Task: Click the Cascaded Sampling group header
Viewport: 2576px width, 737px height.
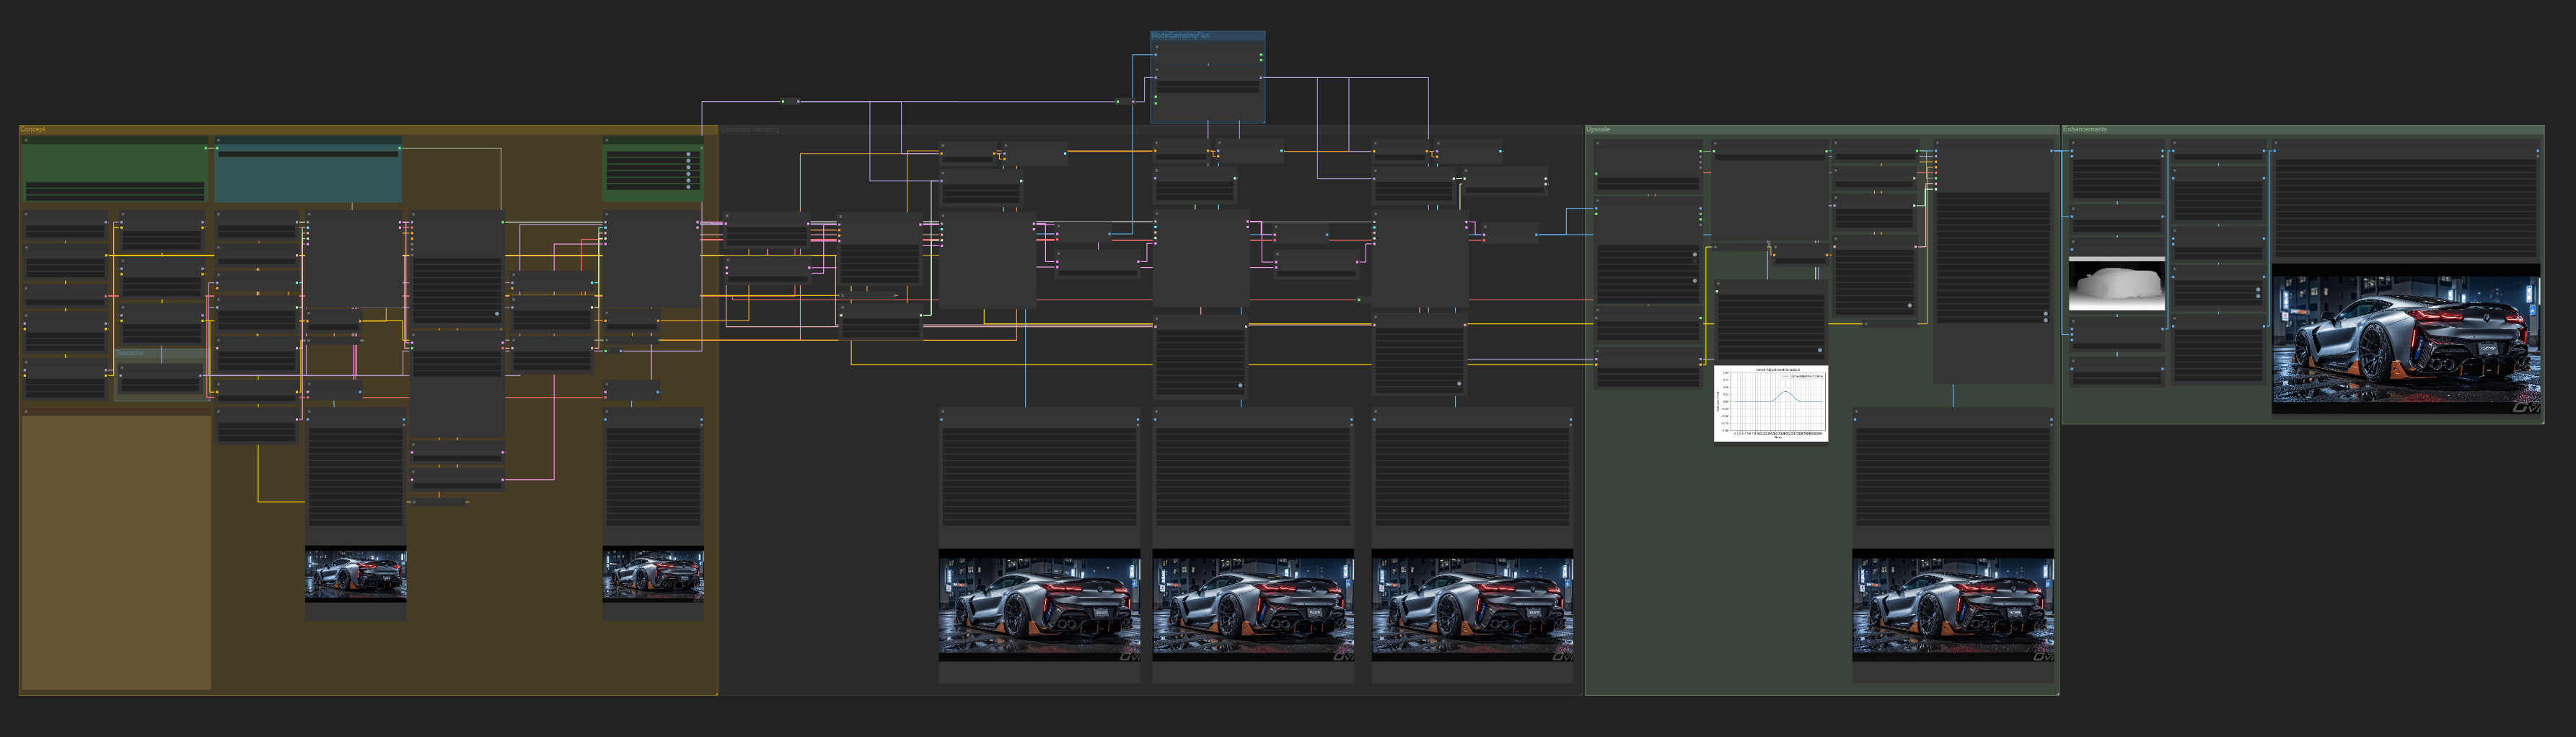Action: point(750,129)
